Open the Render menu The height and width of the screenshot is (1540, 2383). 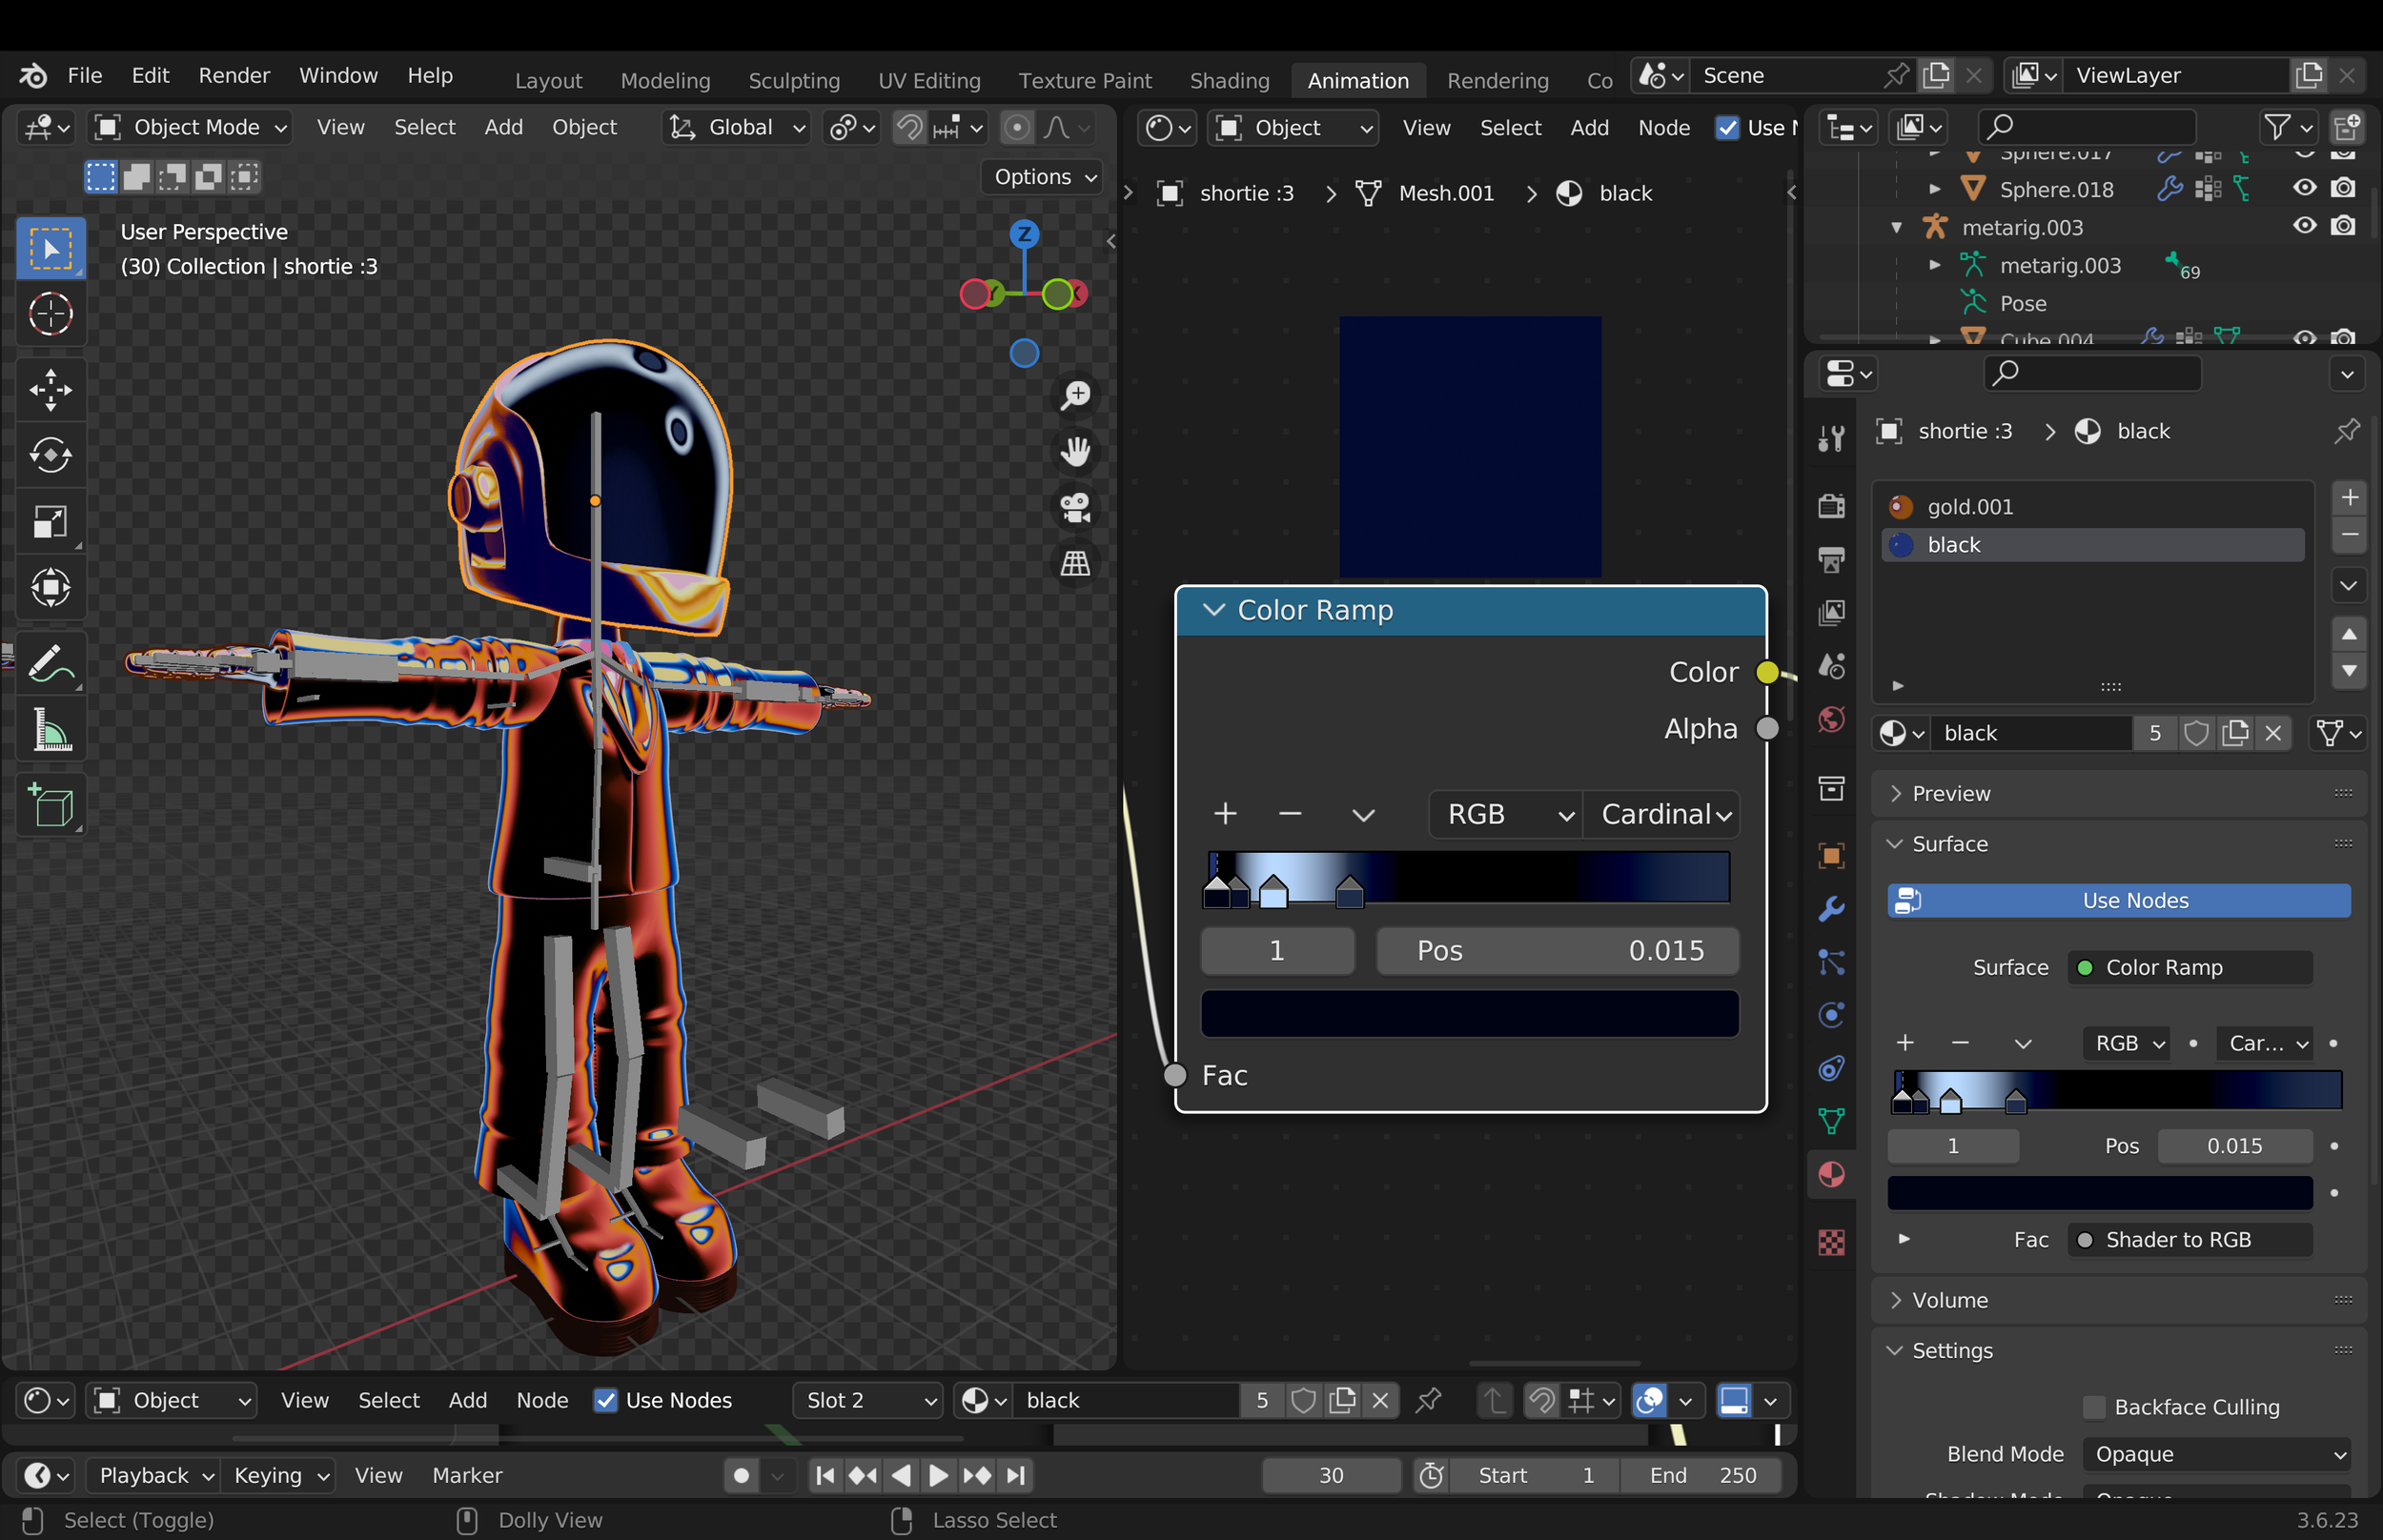click(234, 75)
